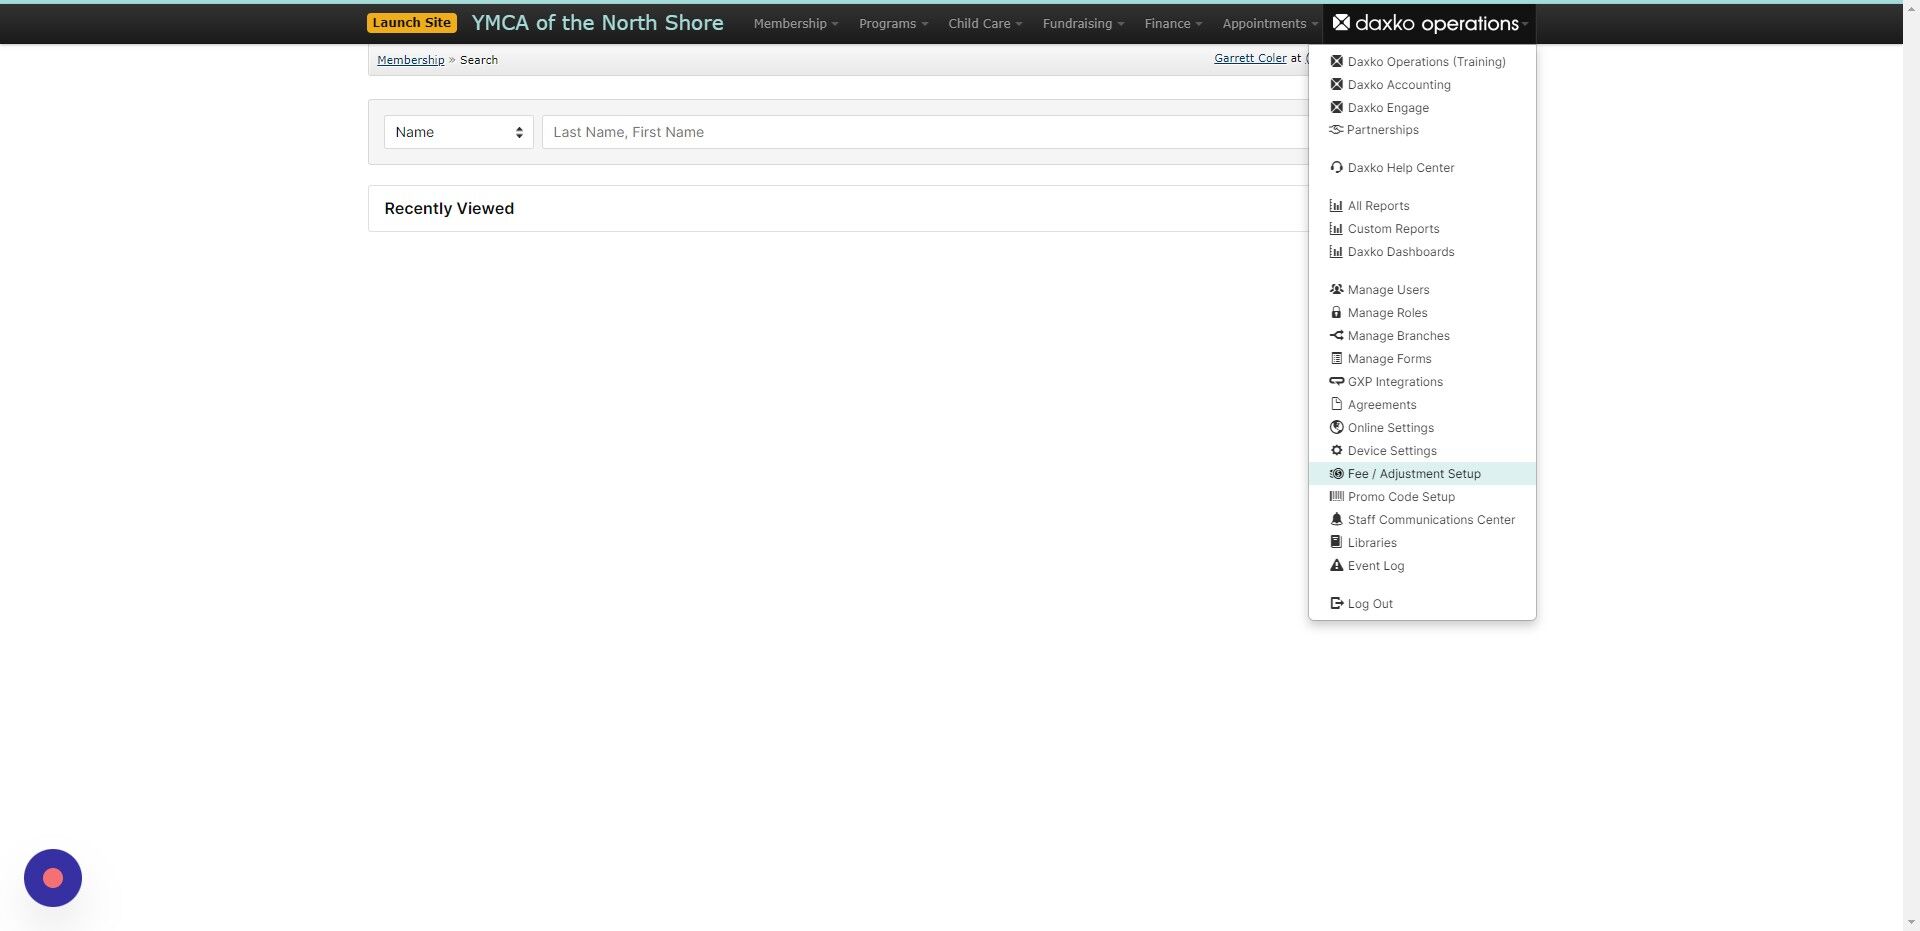Screen dimensions: 1920x931
Task: Select Promo Code Setup menu entry
Action: pos(1422,496)
